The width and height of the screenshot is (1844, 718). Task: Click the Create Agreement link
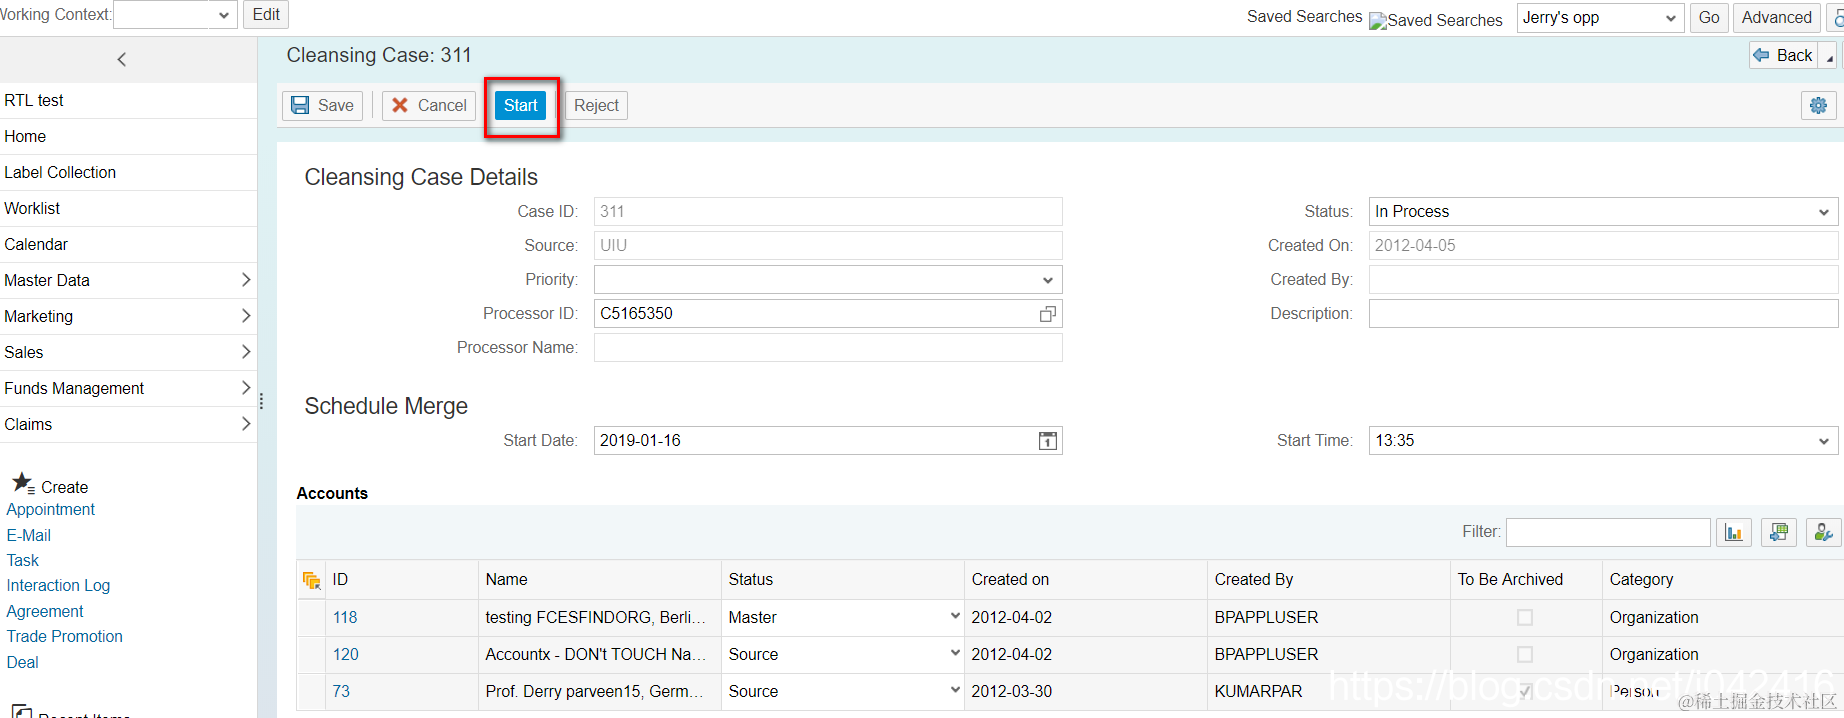coord(45,611)
